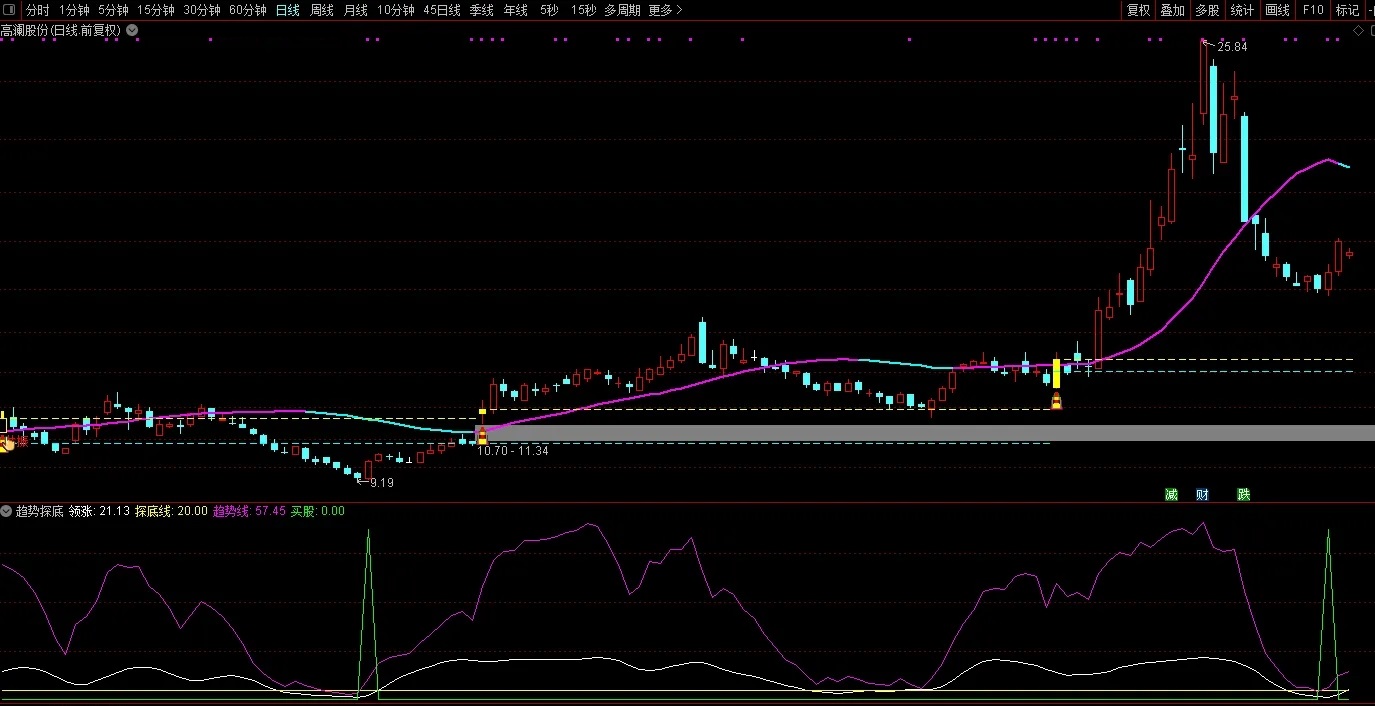Expand the 趋势探底 indicator dropdown arrow
Viewport: 1375px width, 706px height.
point(7,511)
